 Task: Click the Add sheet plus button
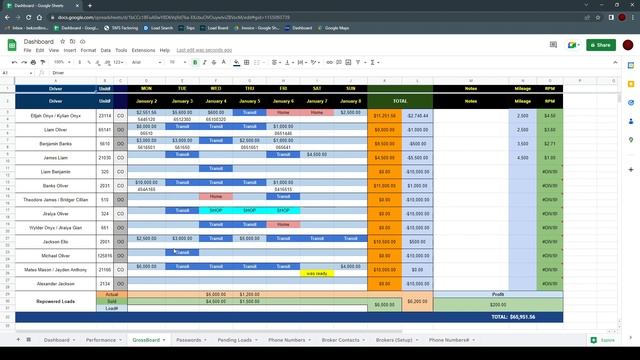click(18, 340)
